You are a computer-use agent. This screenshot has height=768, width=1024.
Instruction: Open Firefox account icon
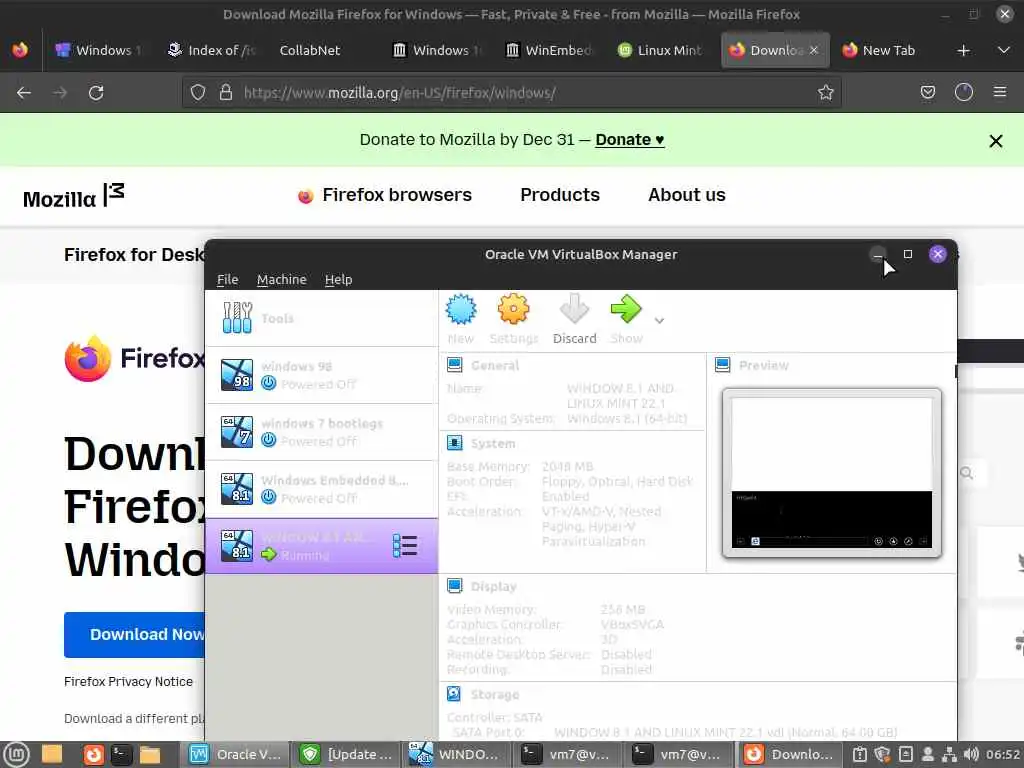964,93
